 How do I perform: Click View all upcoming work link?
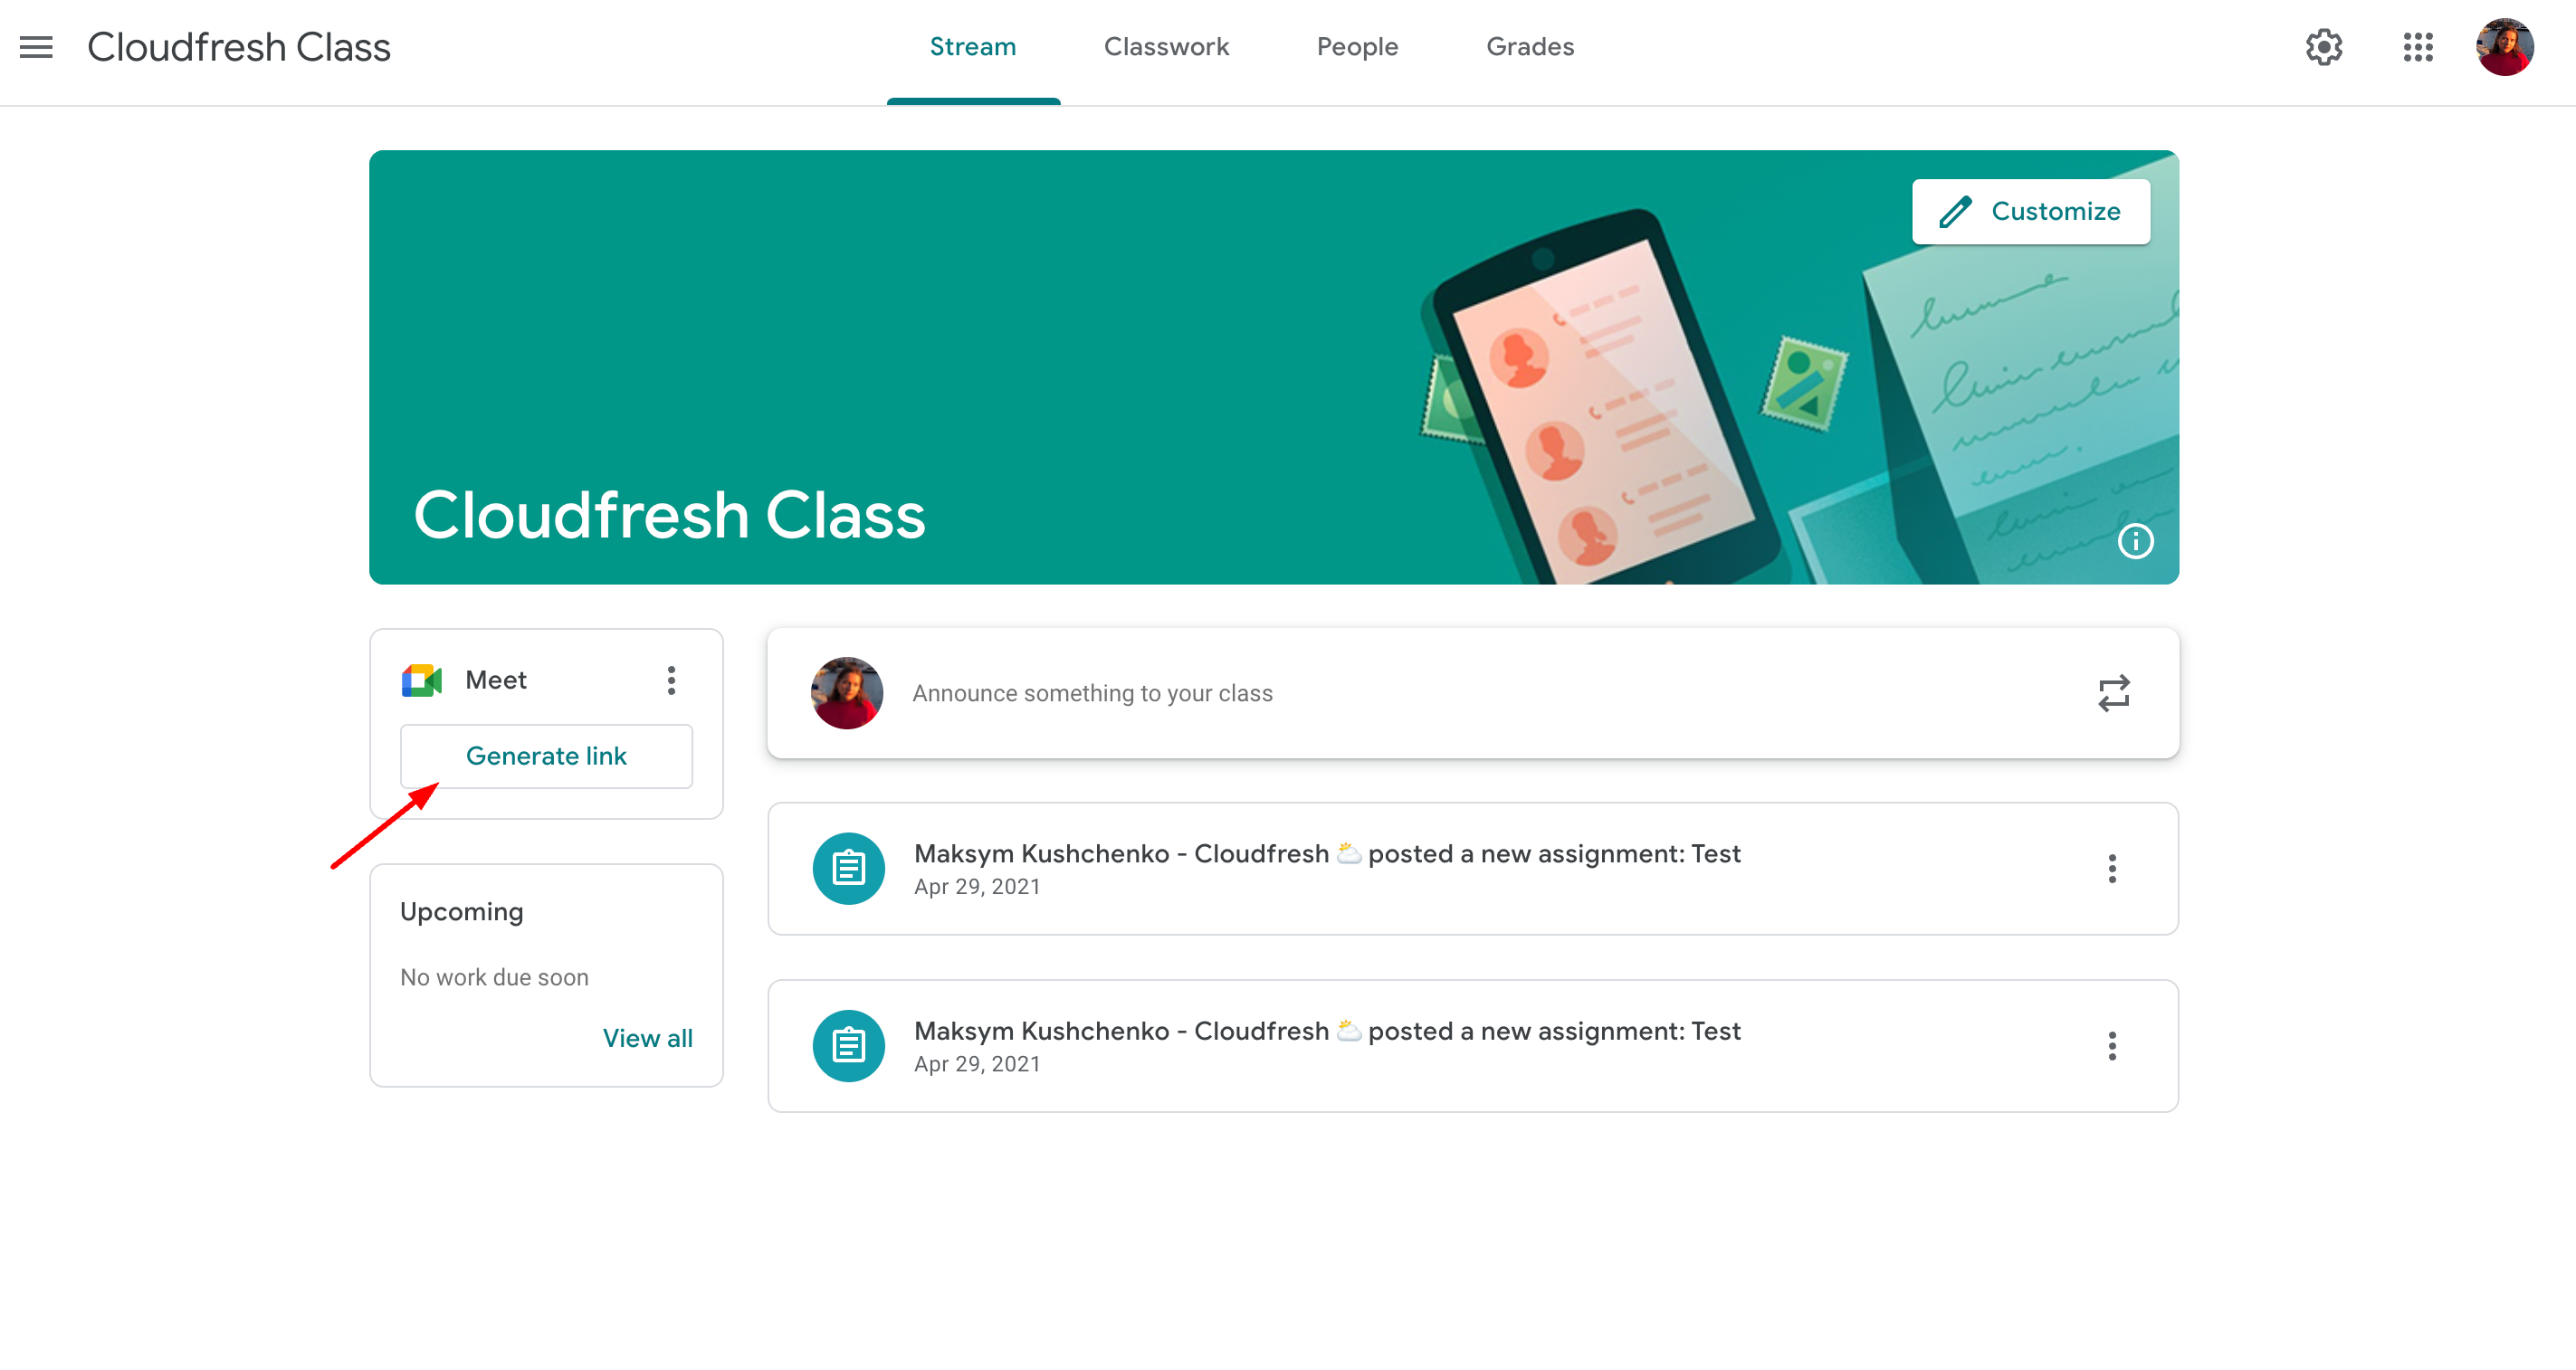tap(649, 1038)
